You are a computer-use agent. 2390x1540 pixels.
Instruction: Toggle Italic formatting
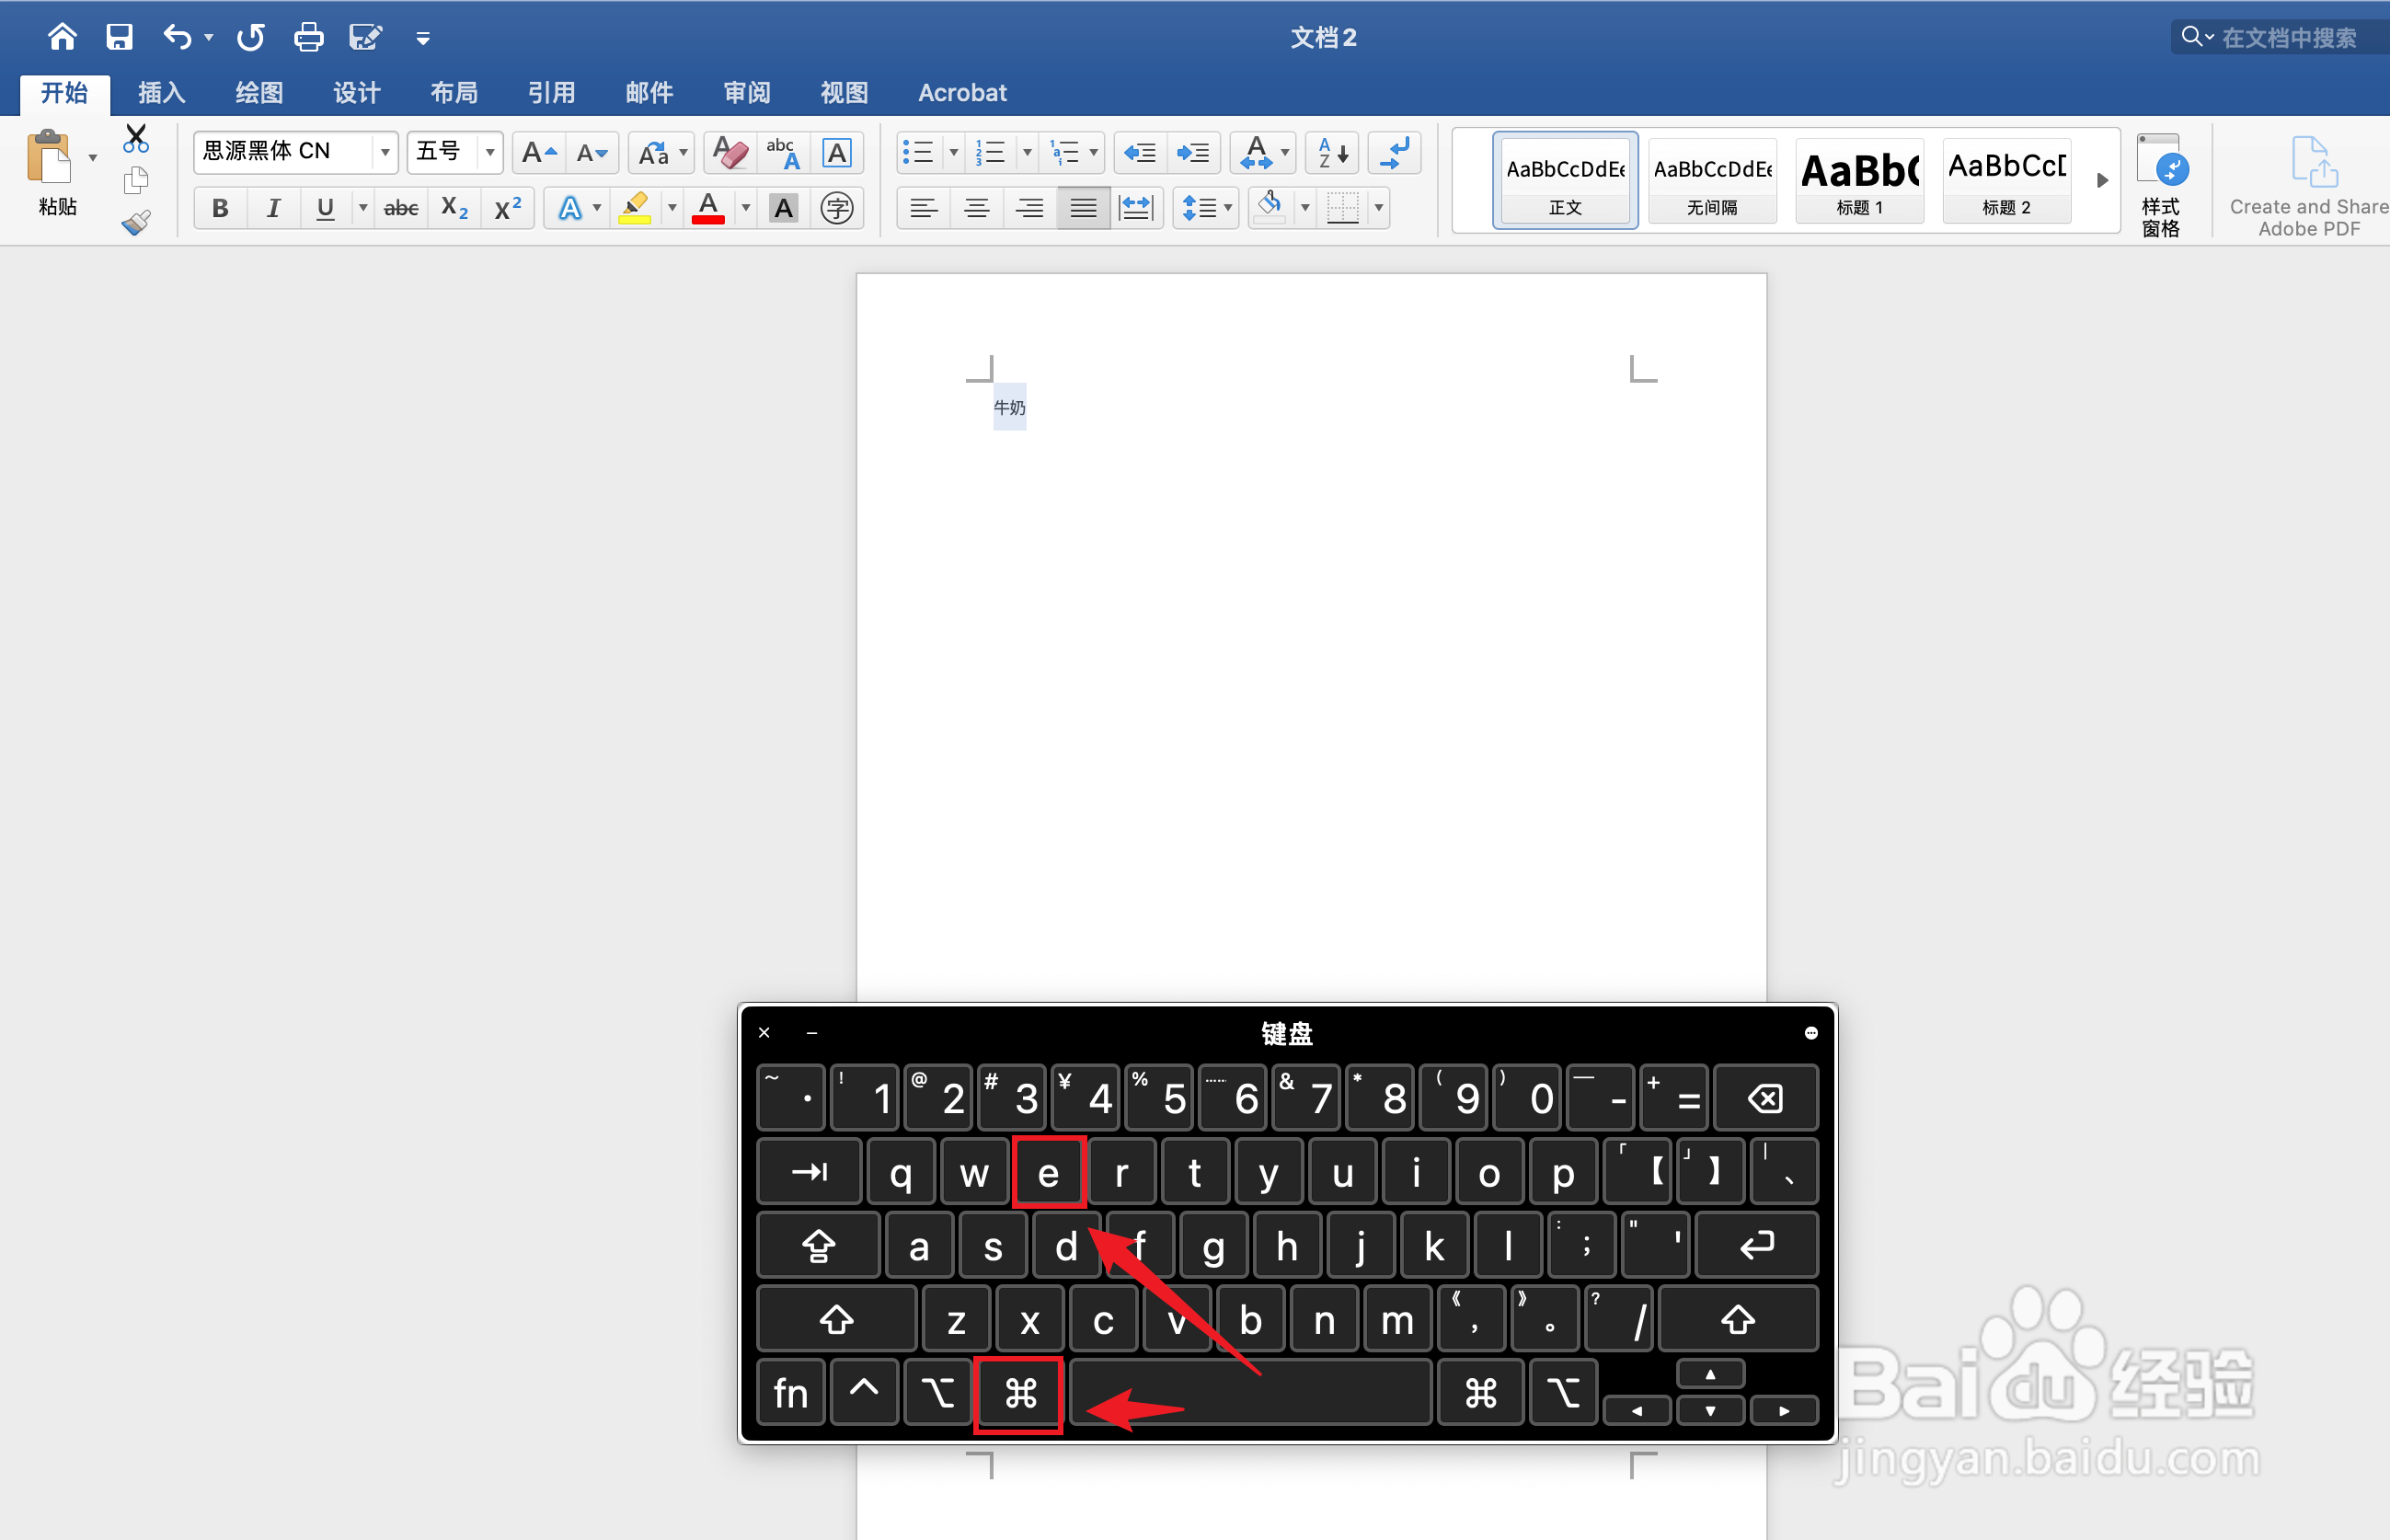click(x=272, y=208)
